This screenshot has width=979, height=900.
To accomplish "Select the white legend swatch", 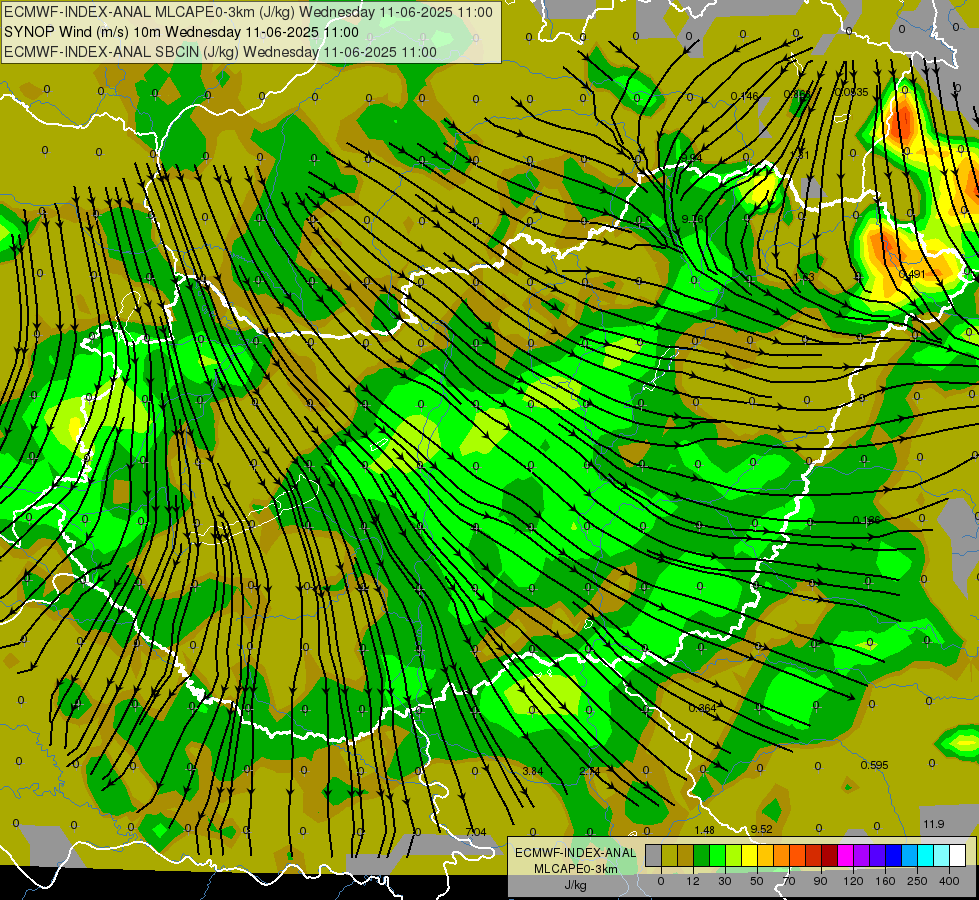I will click(958, 855).
